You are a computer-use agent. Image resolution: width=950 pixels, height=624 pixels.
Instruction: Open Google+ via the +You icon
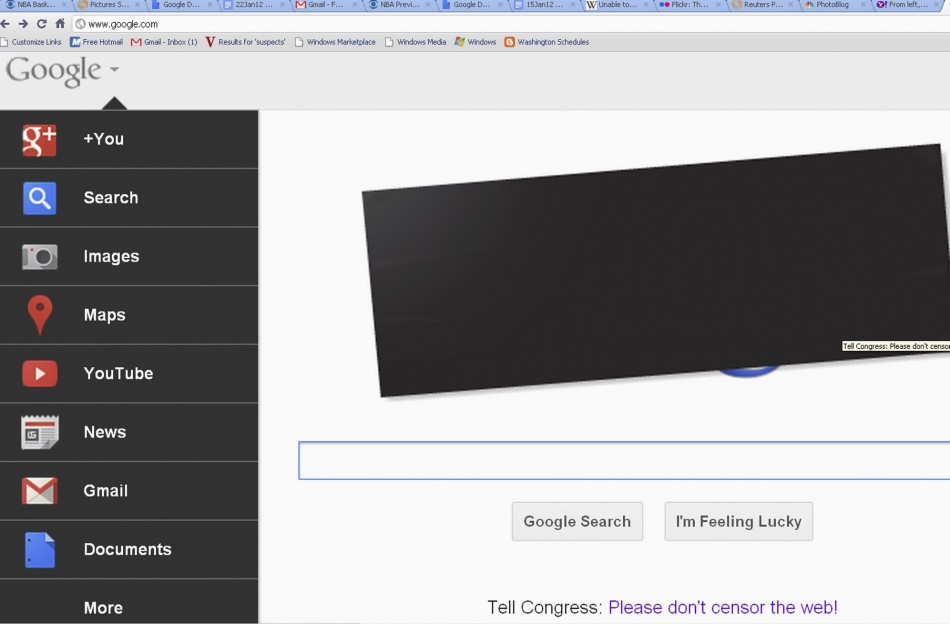(x=39, y=140)
